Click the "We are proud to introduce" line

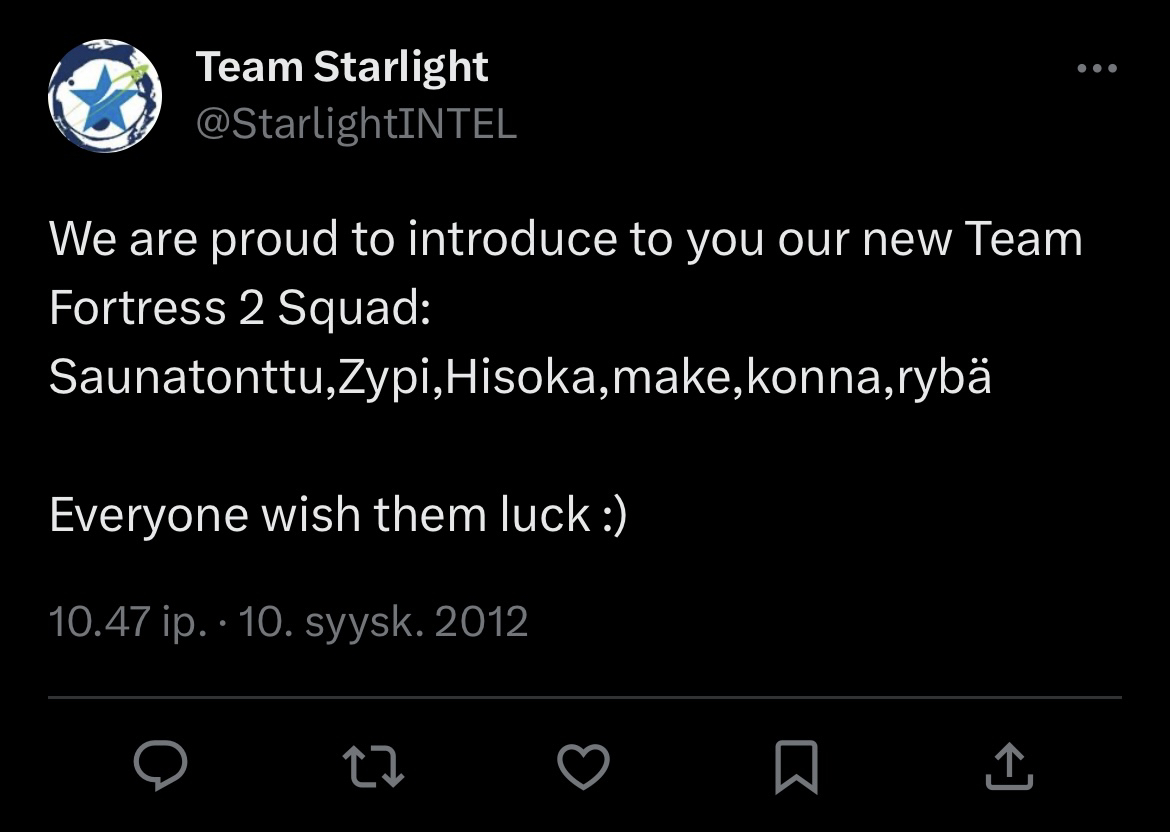pos(565,240)
